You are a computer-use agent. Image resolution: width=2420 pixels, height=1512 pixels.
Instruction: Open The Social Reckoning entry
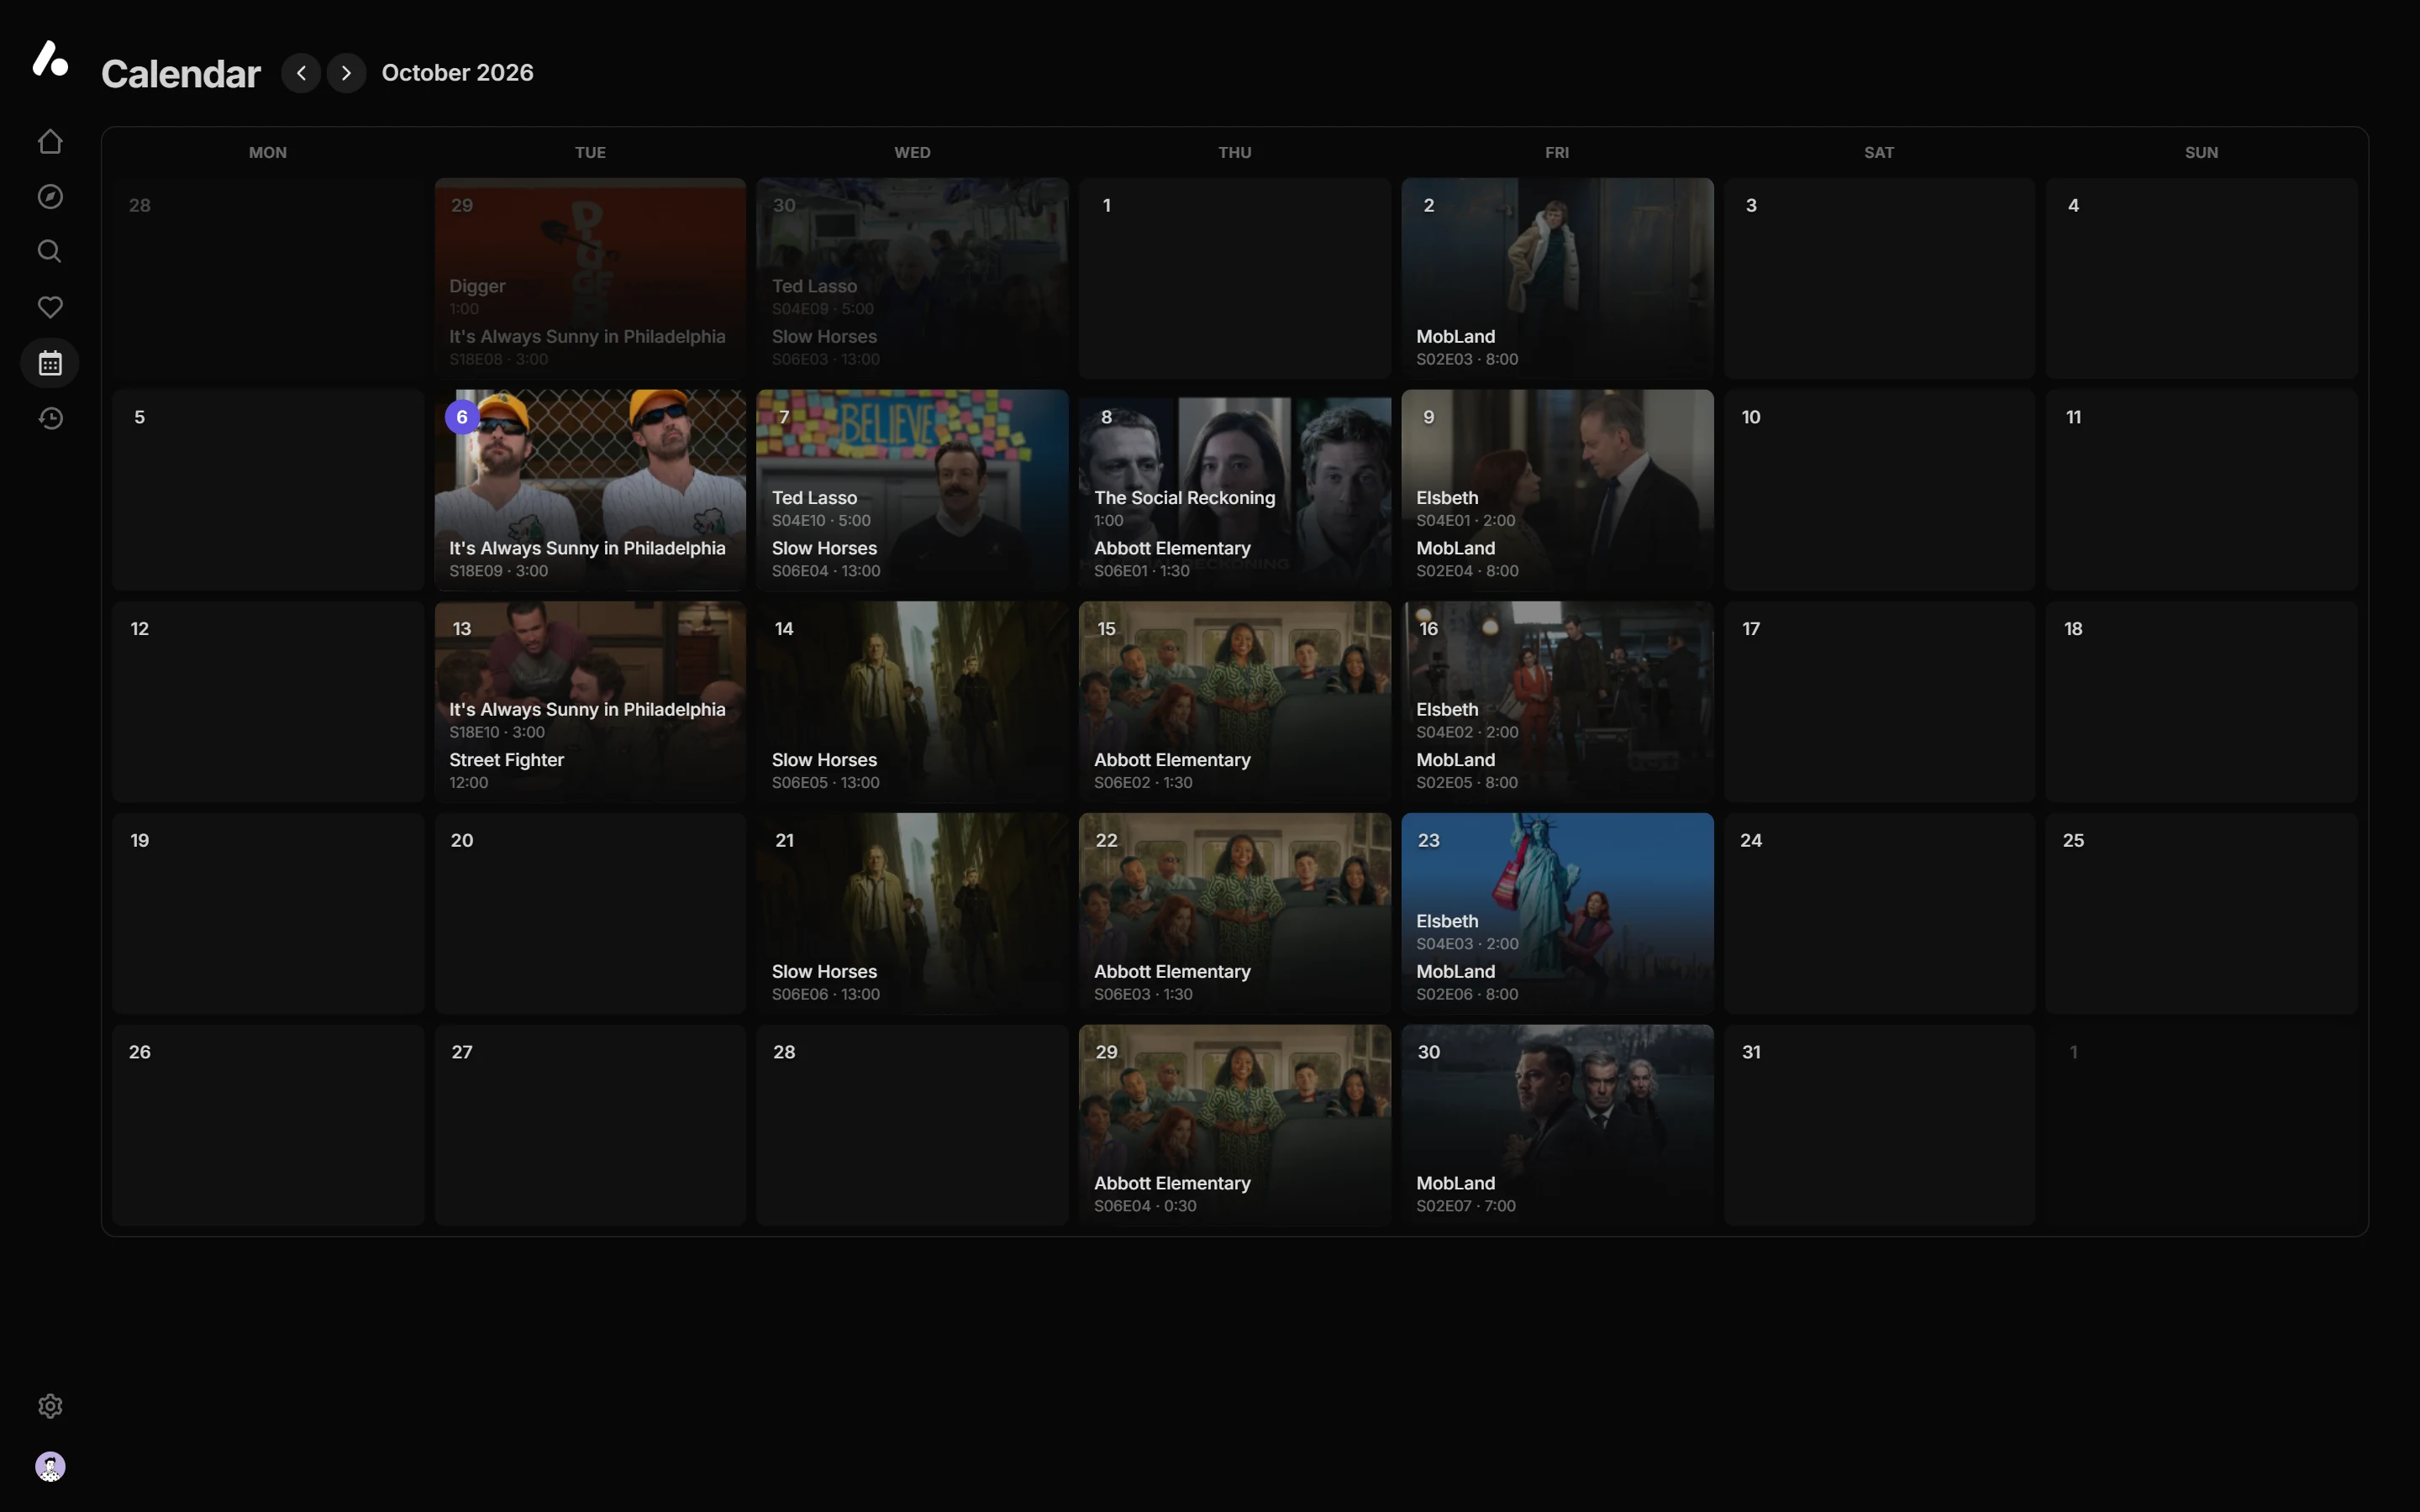pos(1184,508)
